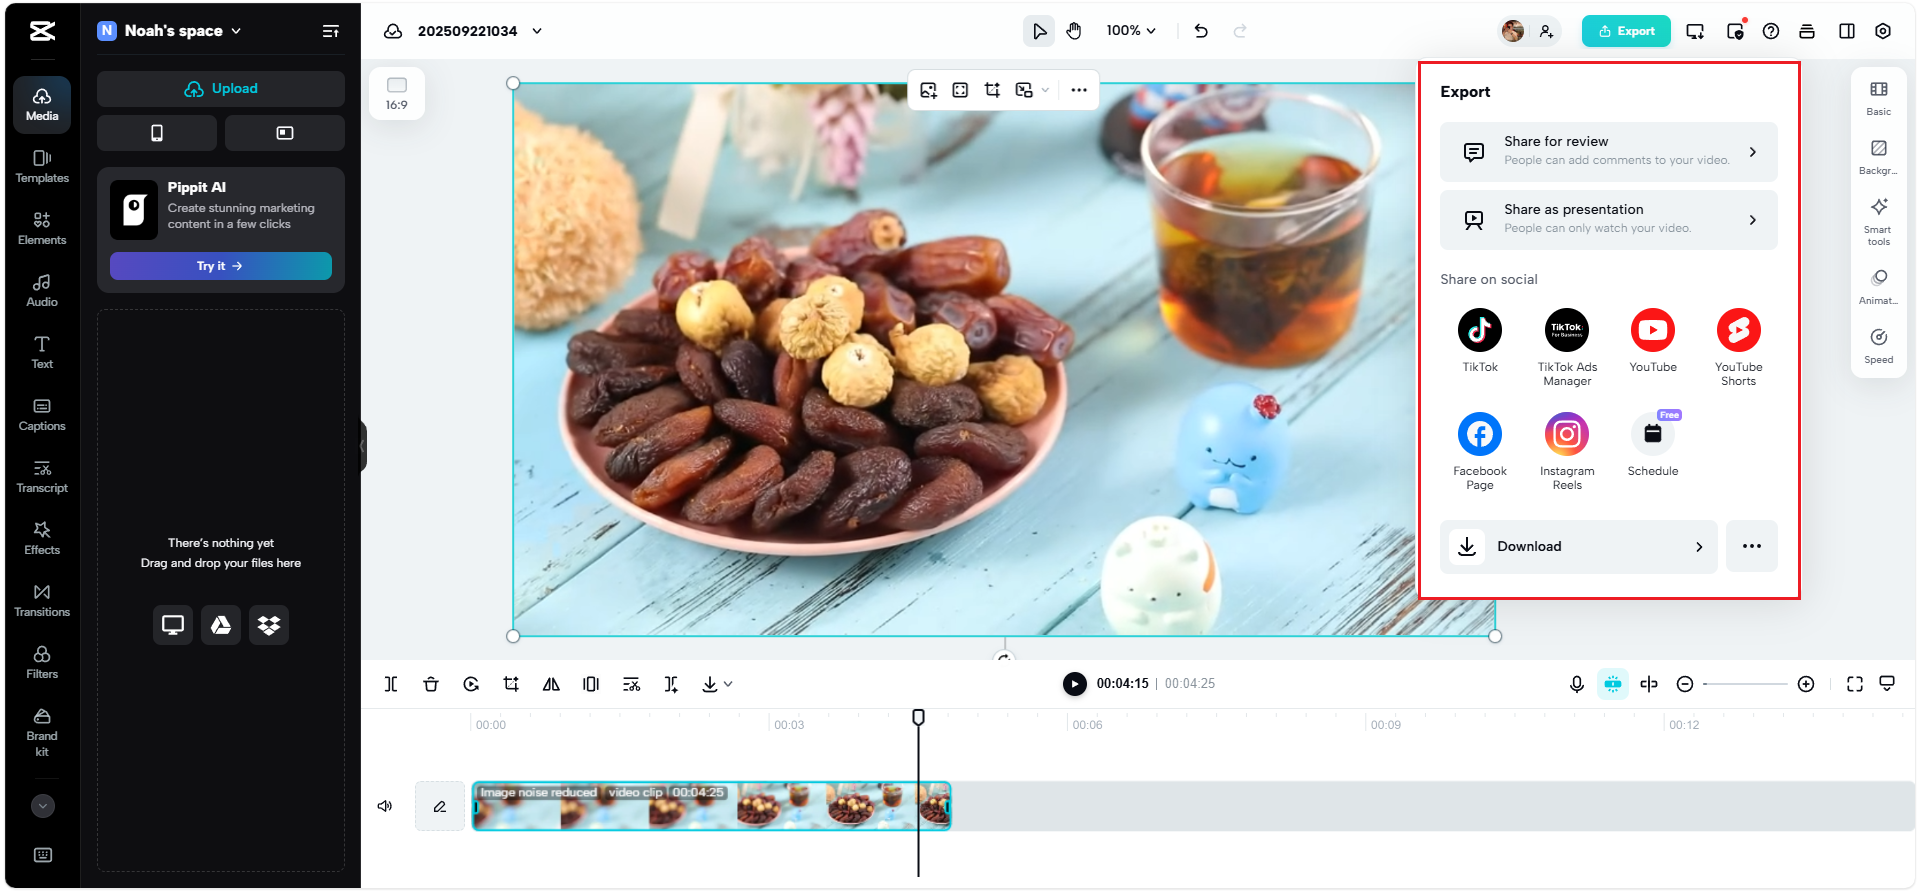The height and width of the screenshot is (893, 1920).
Task: Click the mirror flip icon
Action: pyautogui.click(x=551, y=684)
